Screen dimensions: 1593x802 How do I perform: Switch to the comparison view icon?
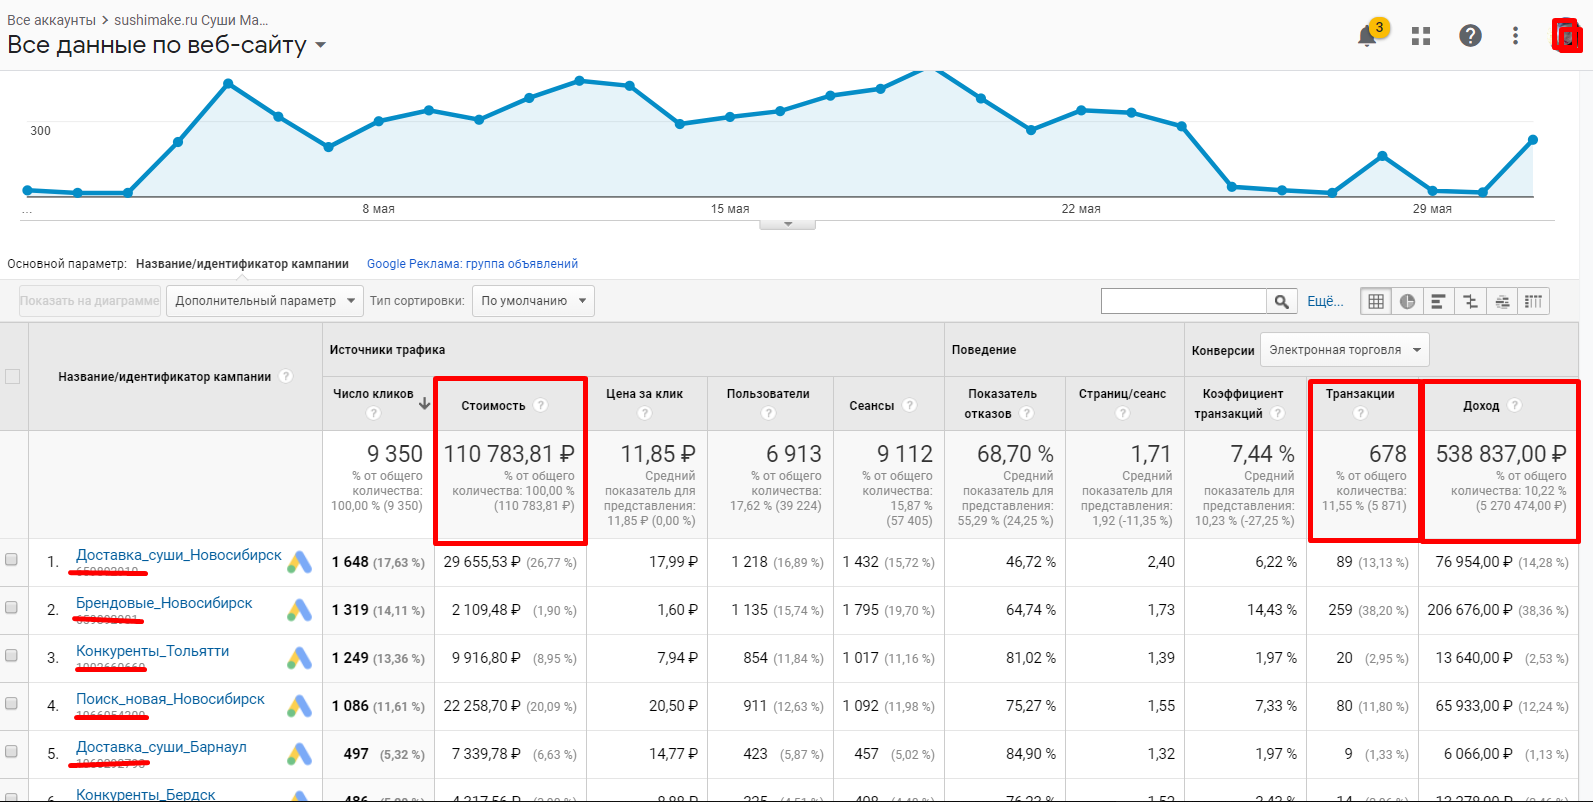click(1470, 301)
